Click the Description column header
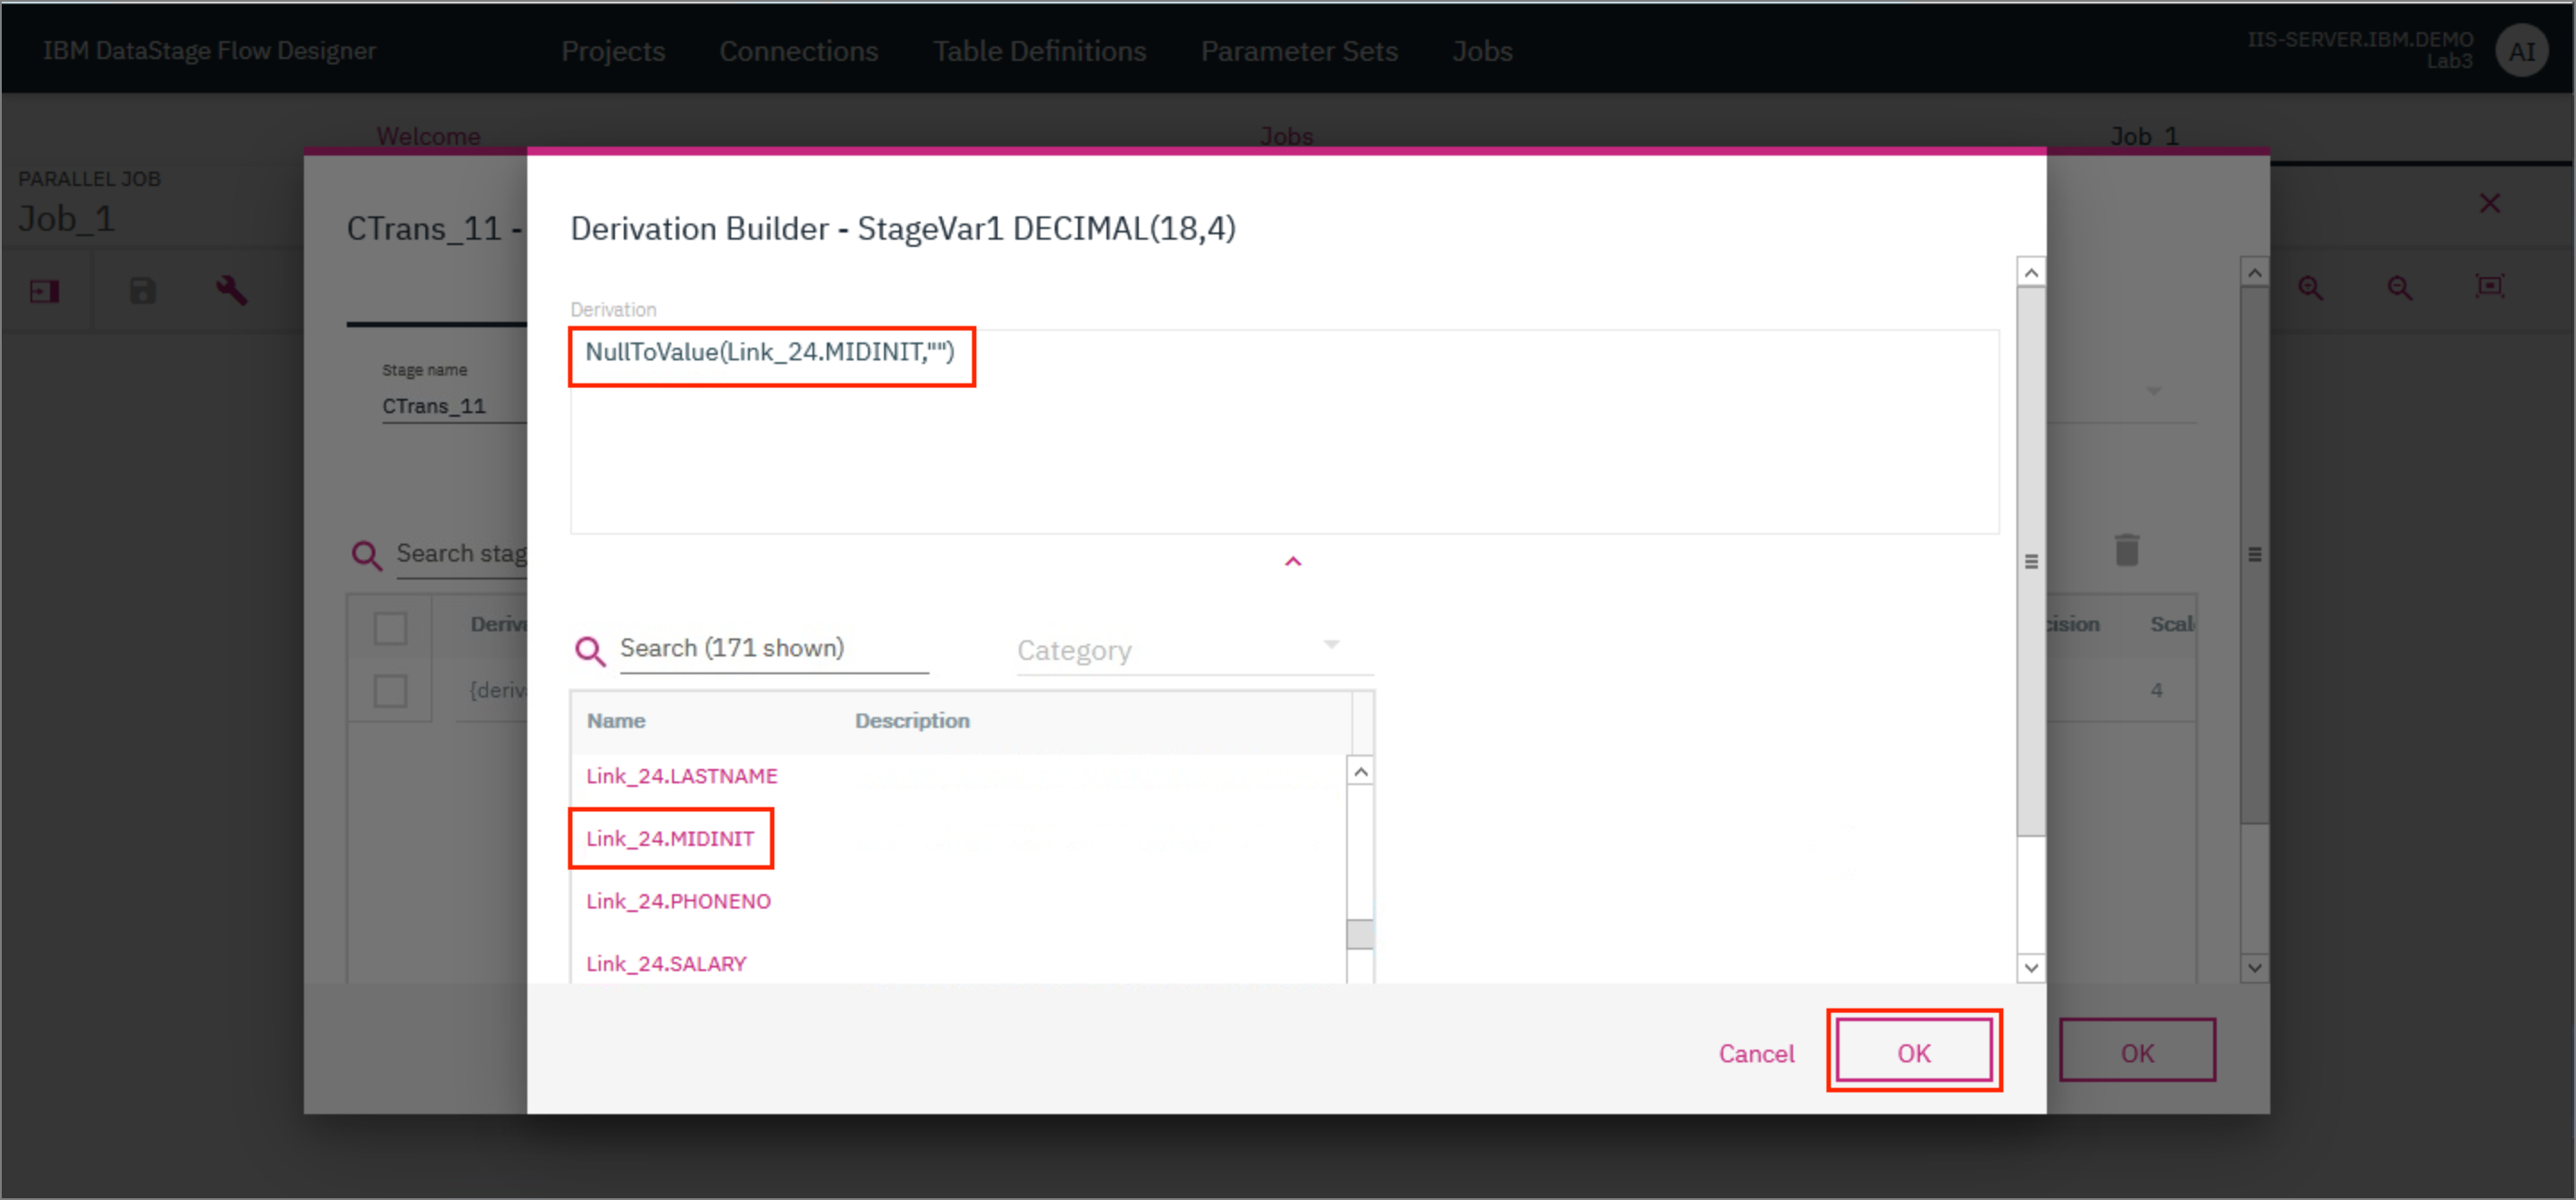Viewport: 2576px width, 1200px height. click(x=911, y=721)
